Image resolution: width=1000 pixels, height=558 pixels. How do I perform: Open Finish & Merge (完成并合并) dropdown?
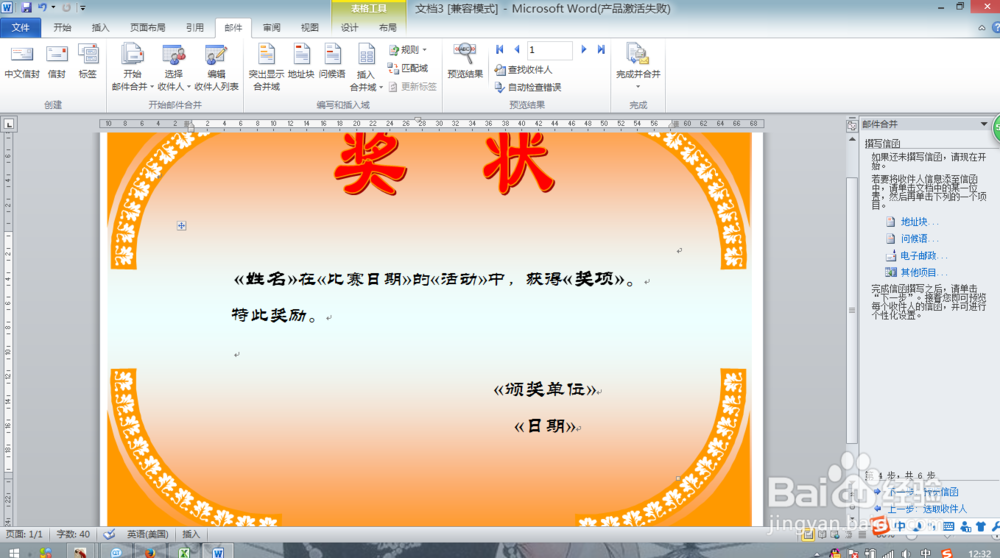(638, 66)
